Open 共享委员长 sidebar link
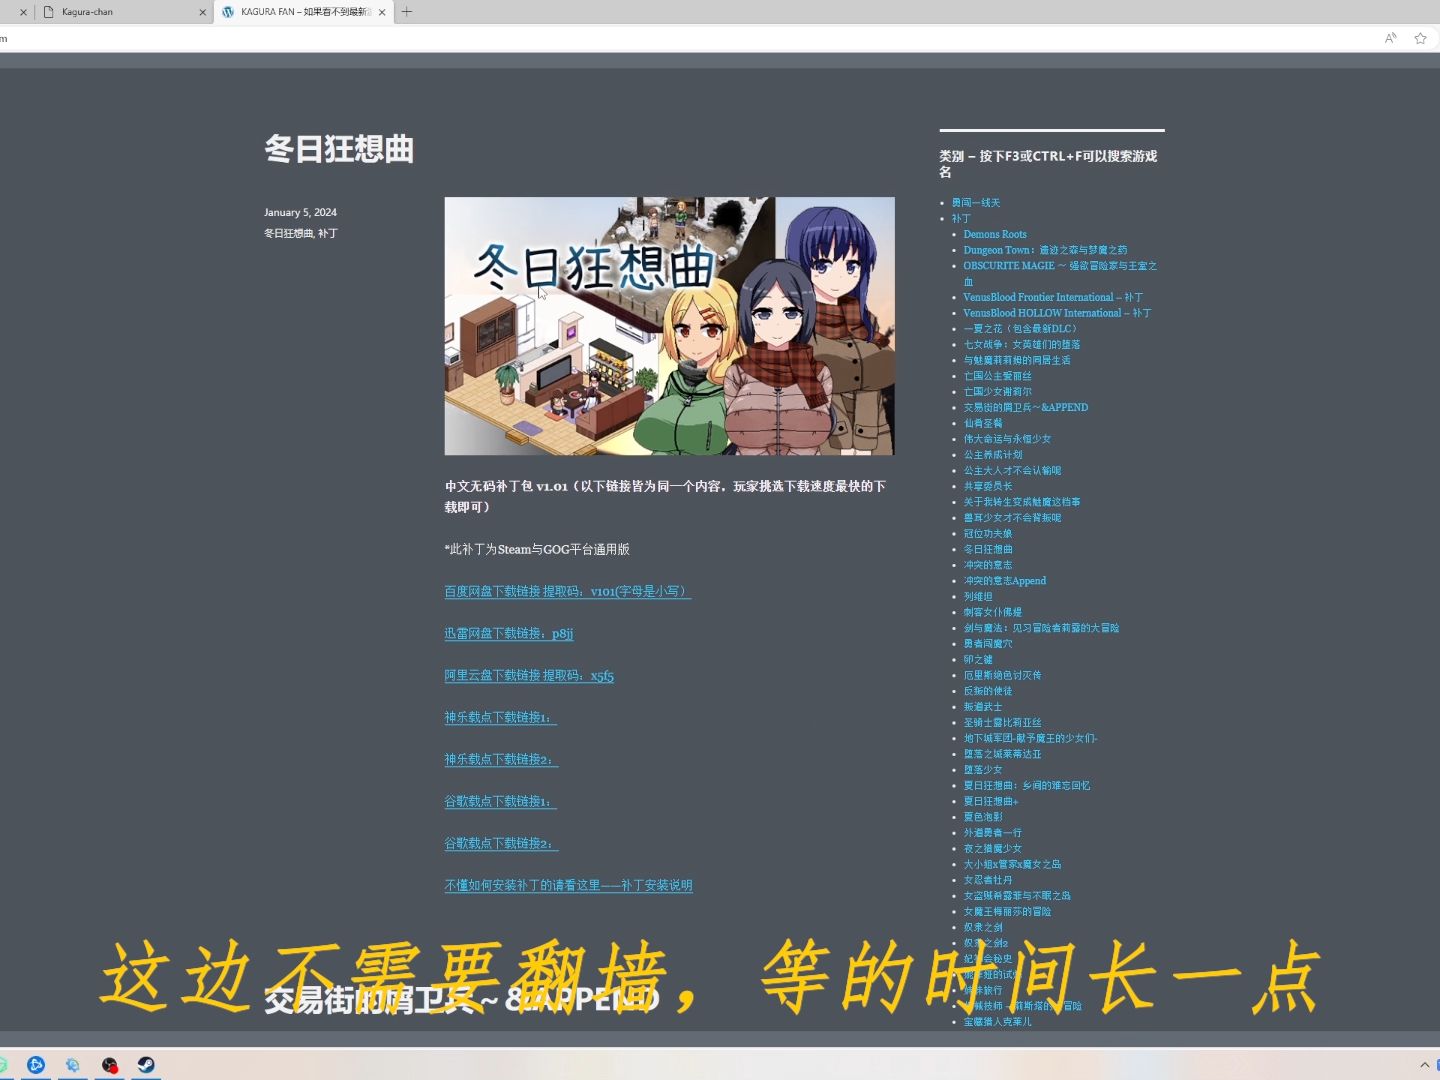 [x=988, y=486]
